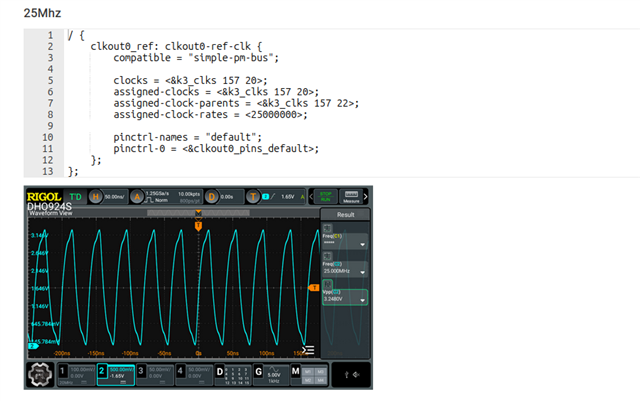Toggle channel 3 on the scope
640x401 pixels.
click(155, 375)
